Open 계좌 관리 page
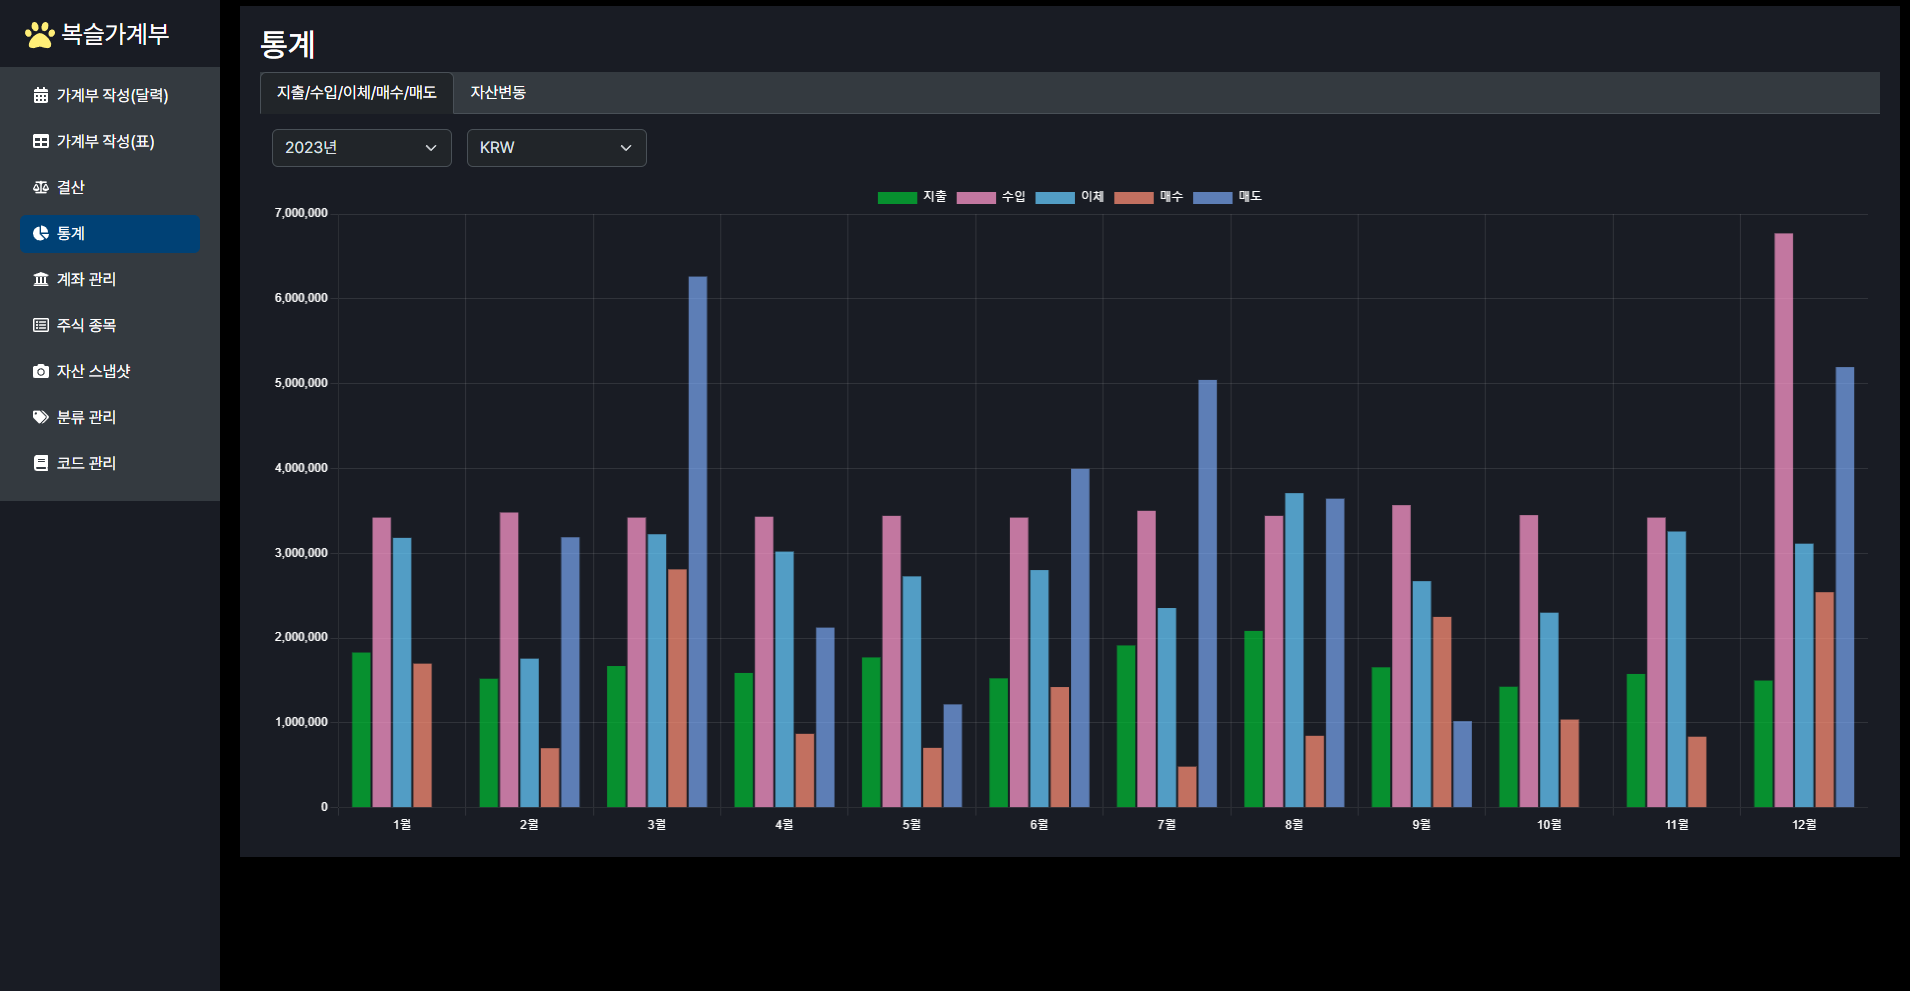This screenshot has height=991, width=1910. coord(110,279)
